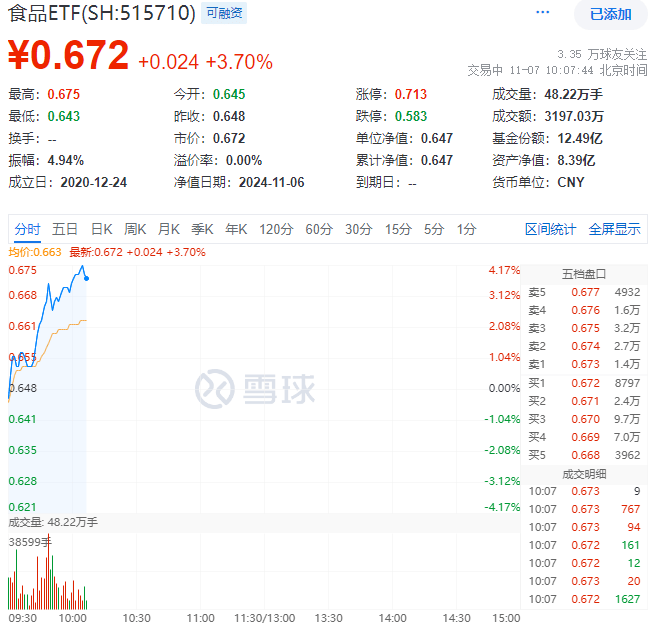Screen dimensions: 654x627
Task: Select the 卖3 0.675 order row
Action: (584, 328)
